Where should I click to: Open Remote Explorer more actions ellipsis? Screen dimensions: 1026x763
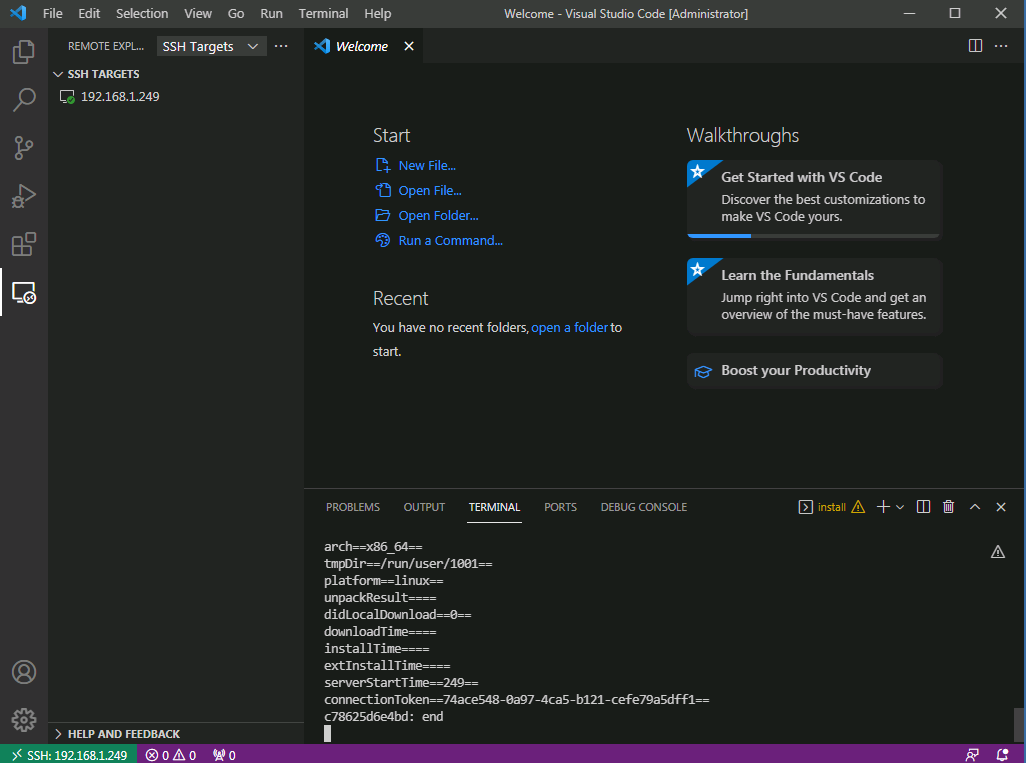[281, 46]
